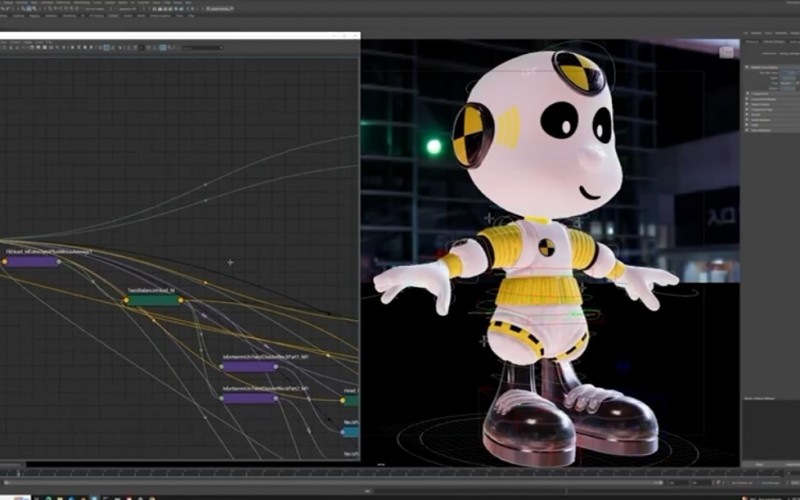Click the yellow input port of TwistBalancerHead_M node
Viewport: 800px width, 500px height.
point(125,299)
